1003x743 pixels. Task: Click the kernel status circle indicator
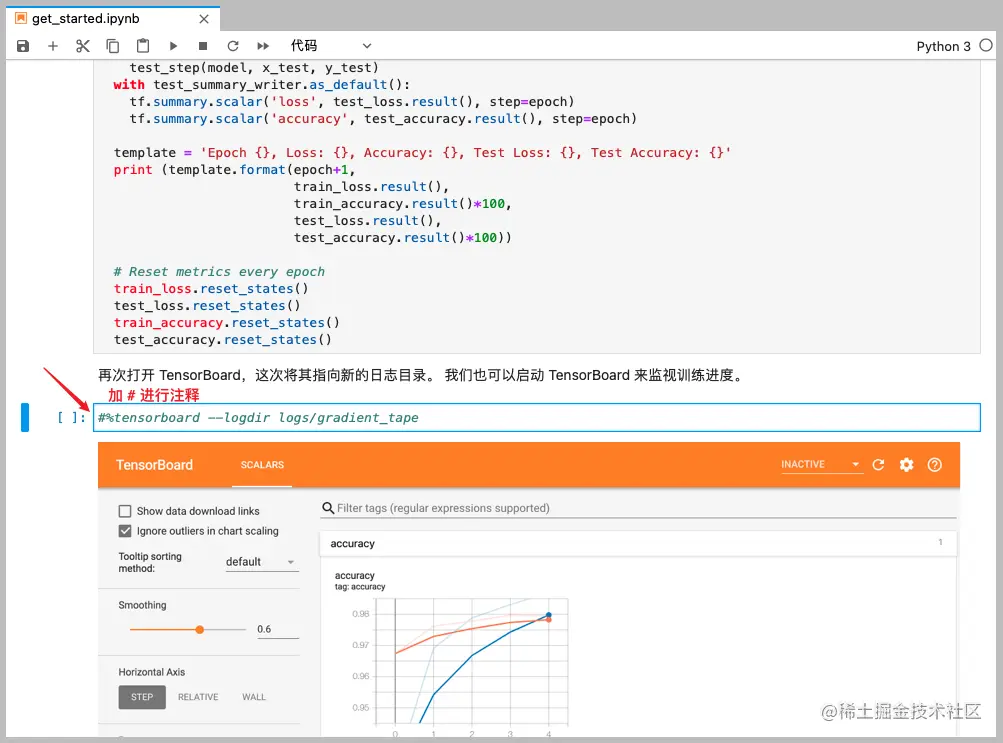click(986, 45)
